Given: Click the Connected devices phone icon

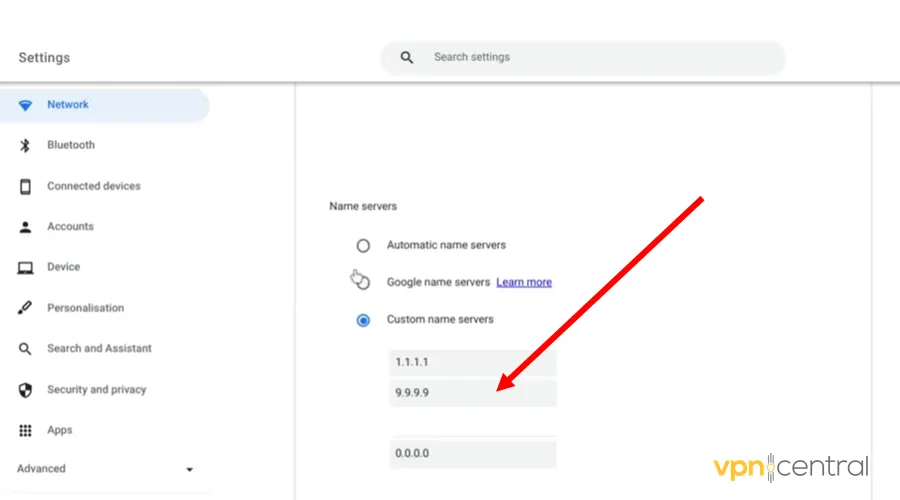Looking at the screenshot, I should (x=25, y=187).
